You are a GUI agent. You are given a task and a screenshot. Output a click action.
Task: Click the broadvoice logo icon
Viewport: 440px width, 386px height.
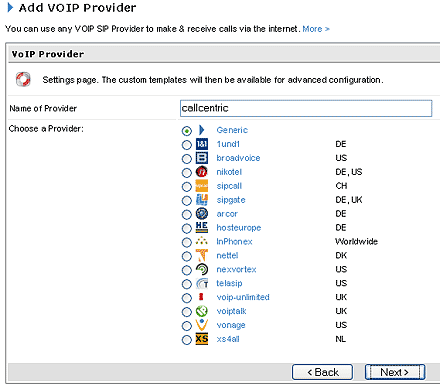202,158
